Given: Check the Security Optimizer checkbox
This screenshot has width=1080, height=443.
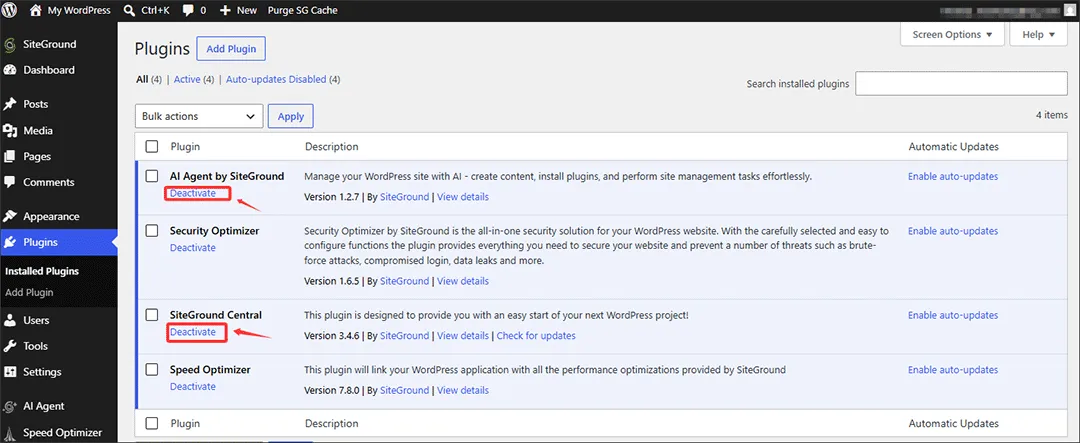Looking at the screenshot, I should (x=152, y=231).
